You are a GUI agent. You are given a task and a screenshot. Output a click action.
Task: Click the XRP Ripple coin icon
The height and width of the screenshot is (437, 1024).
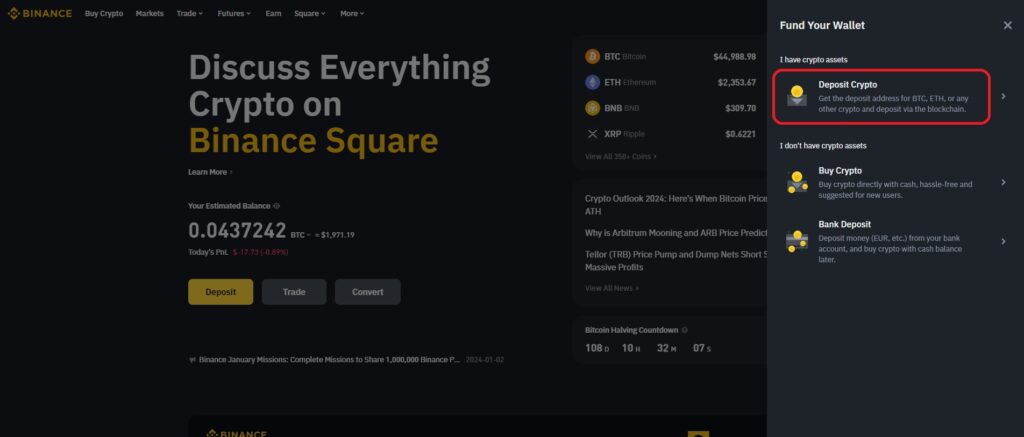click(x=592, y=134)
